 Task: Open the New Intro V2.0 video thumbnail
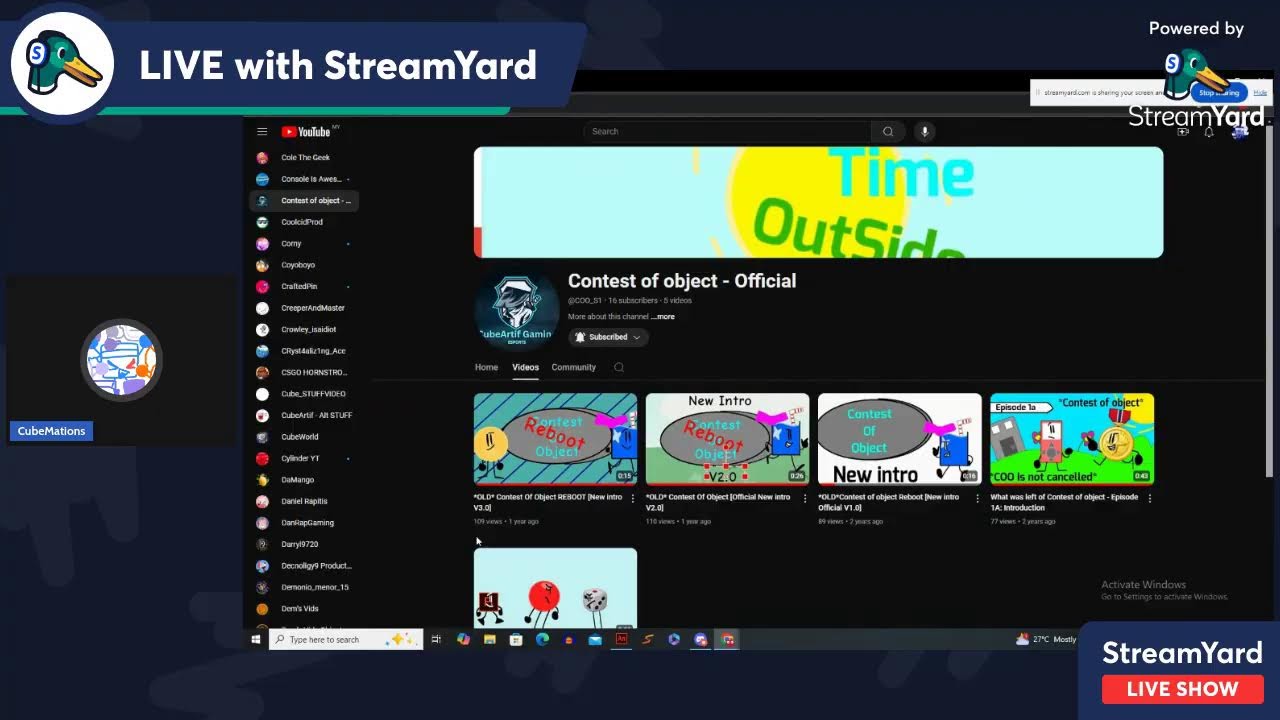727,439
